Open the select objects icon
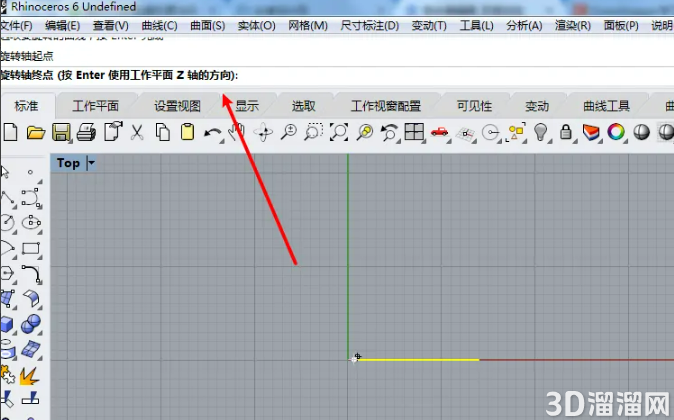The image size is (674, 420). 516,132
